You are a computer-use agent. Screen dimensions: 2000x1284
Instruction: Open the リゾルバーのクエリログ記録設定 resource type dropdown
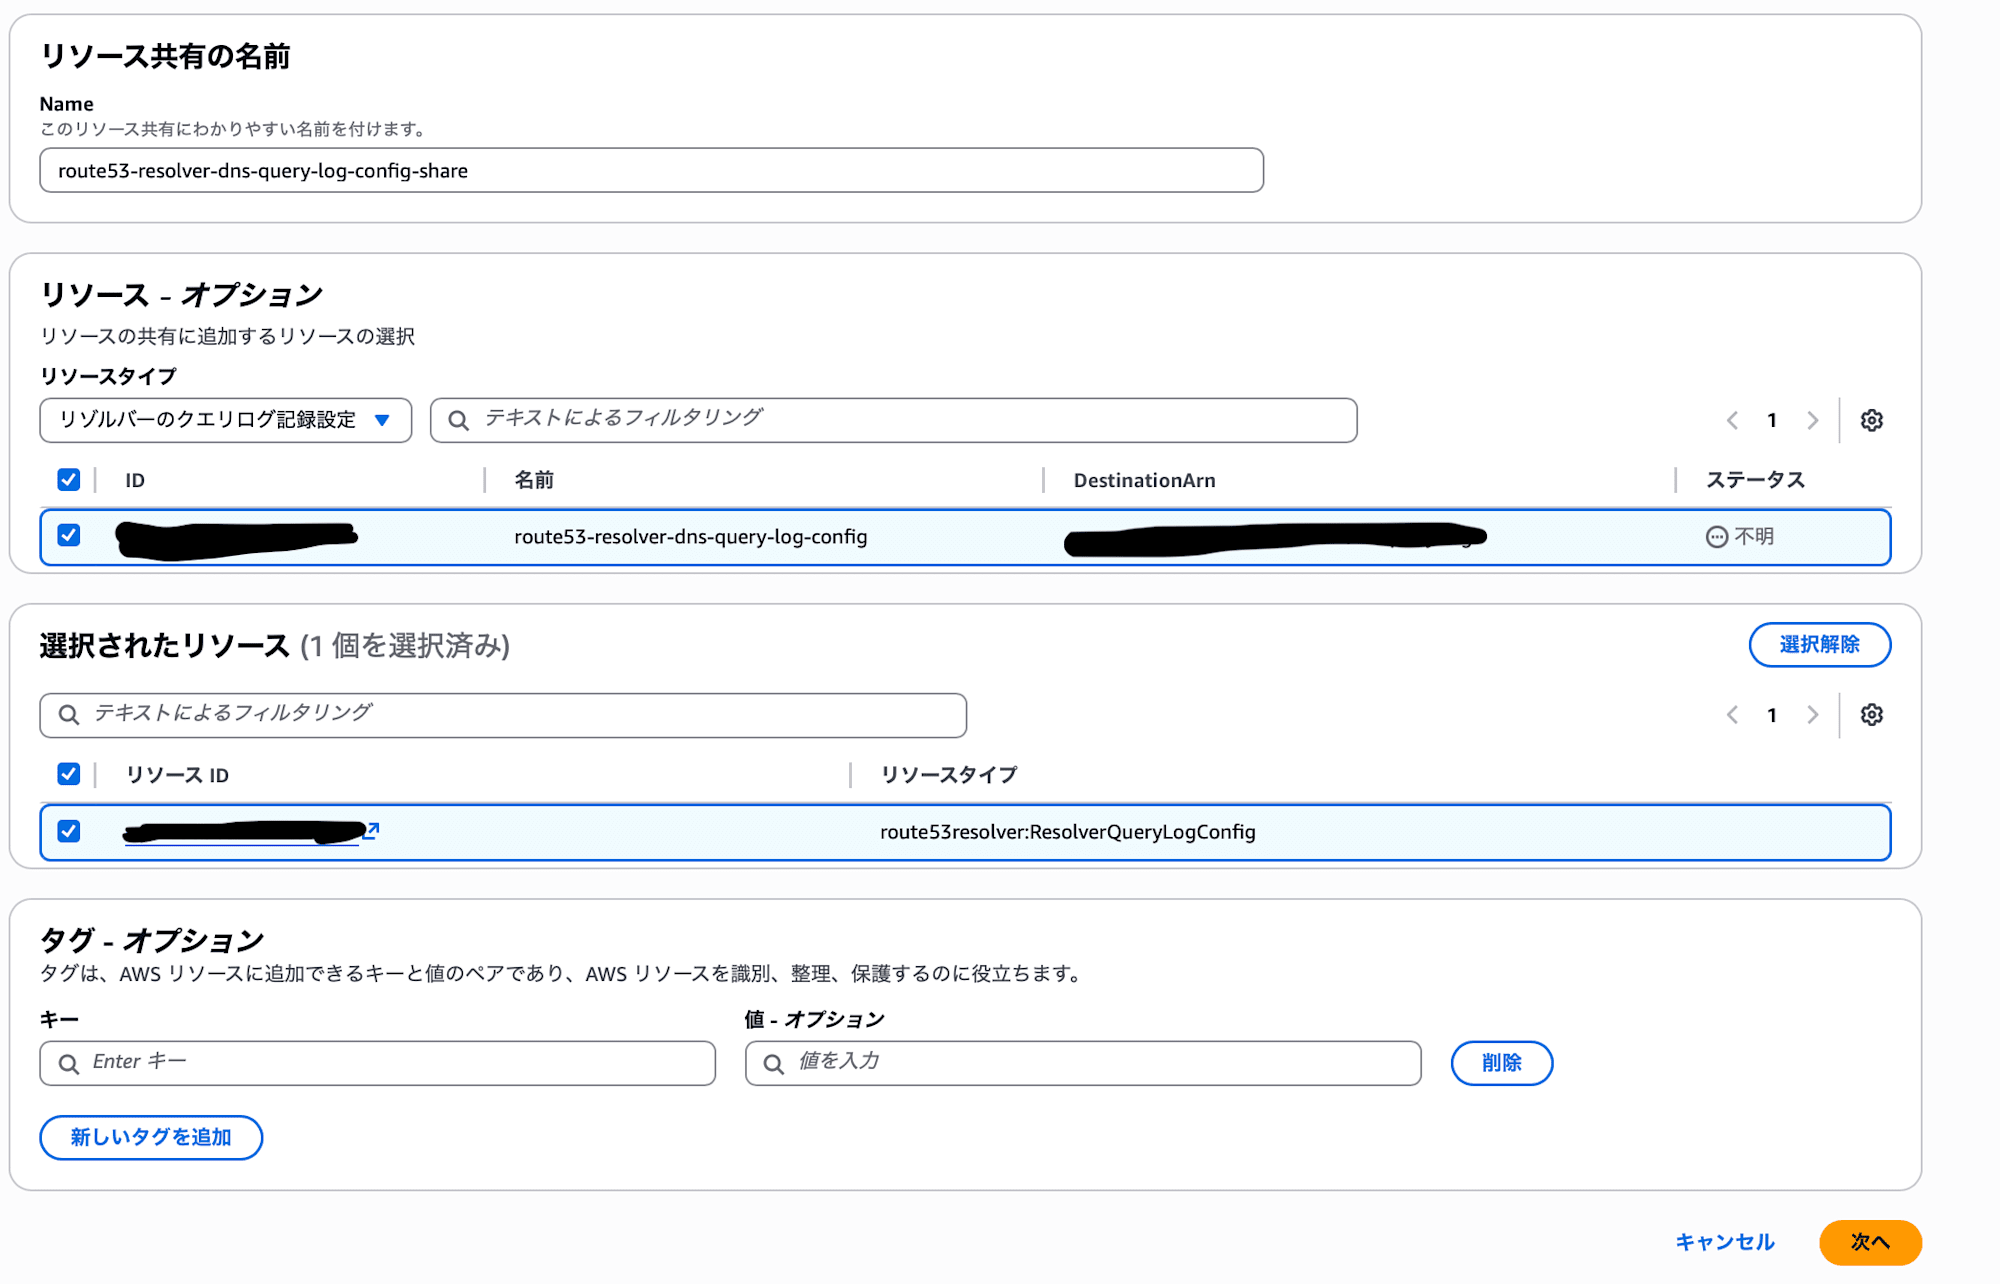coord(225,420)
